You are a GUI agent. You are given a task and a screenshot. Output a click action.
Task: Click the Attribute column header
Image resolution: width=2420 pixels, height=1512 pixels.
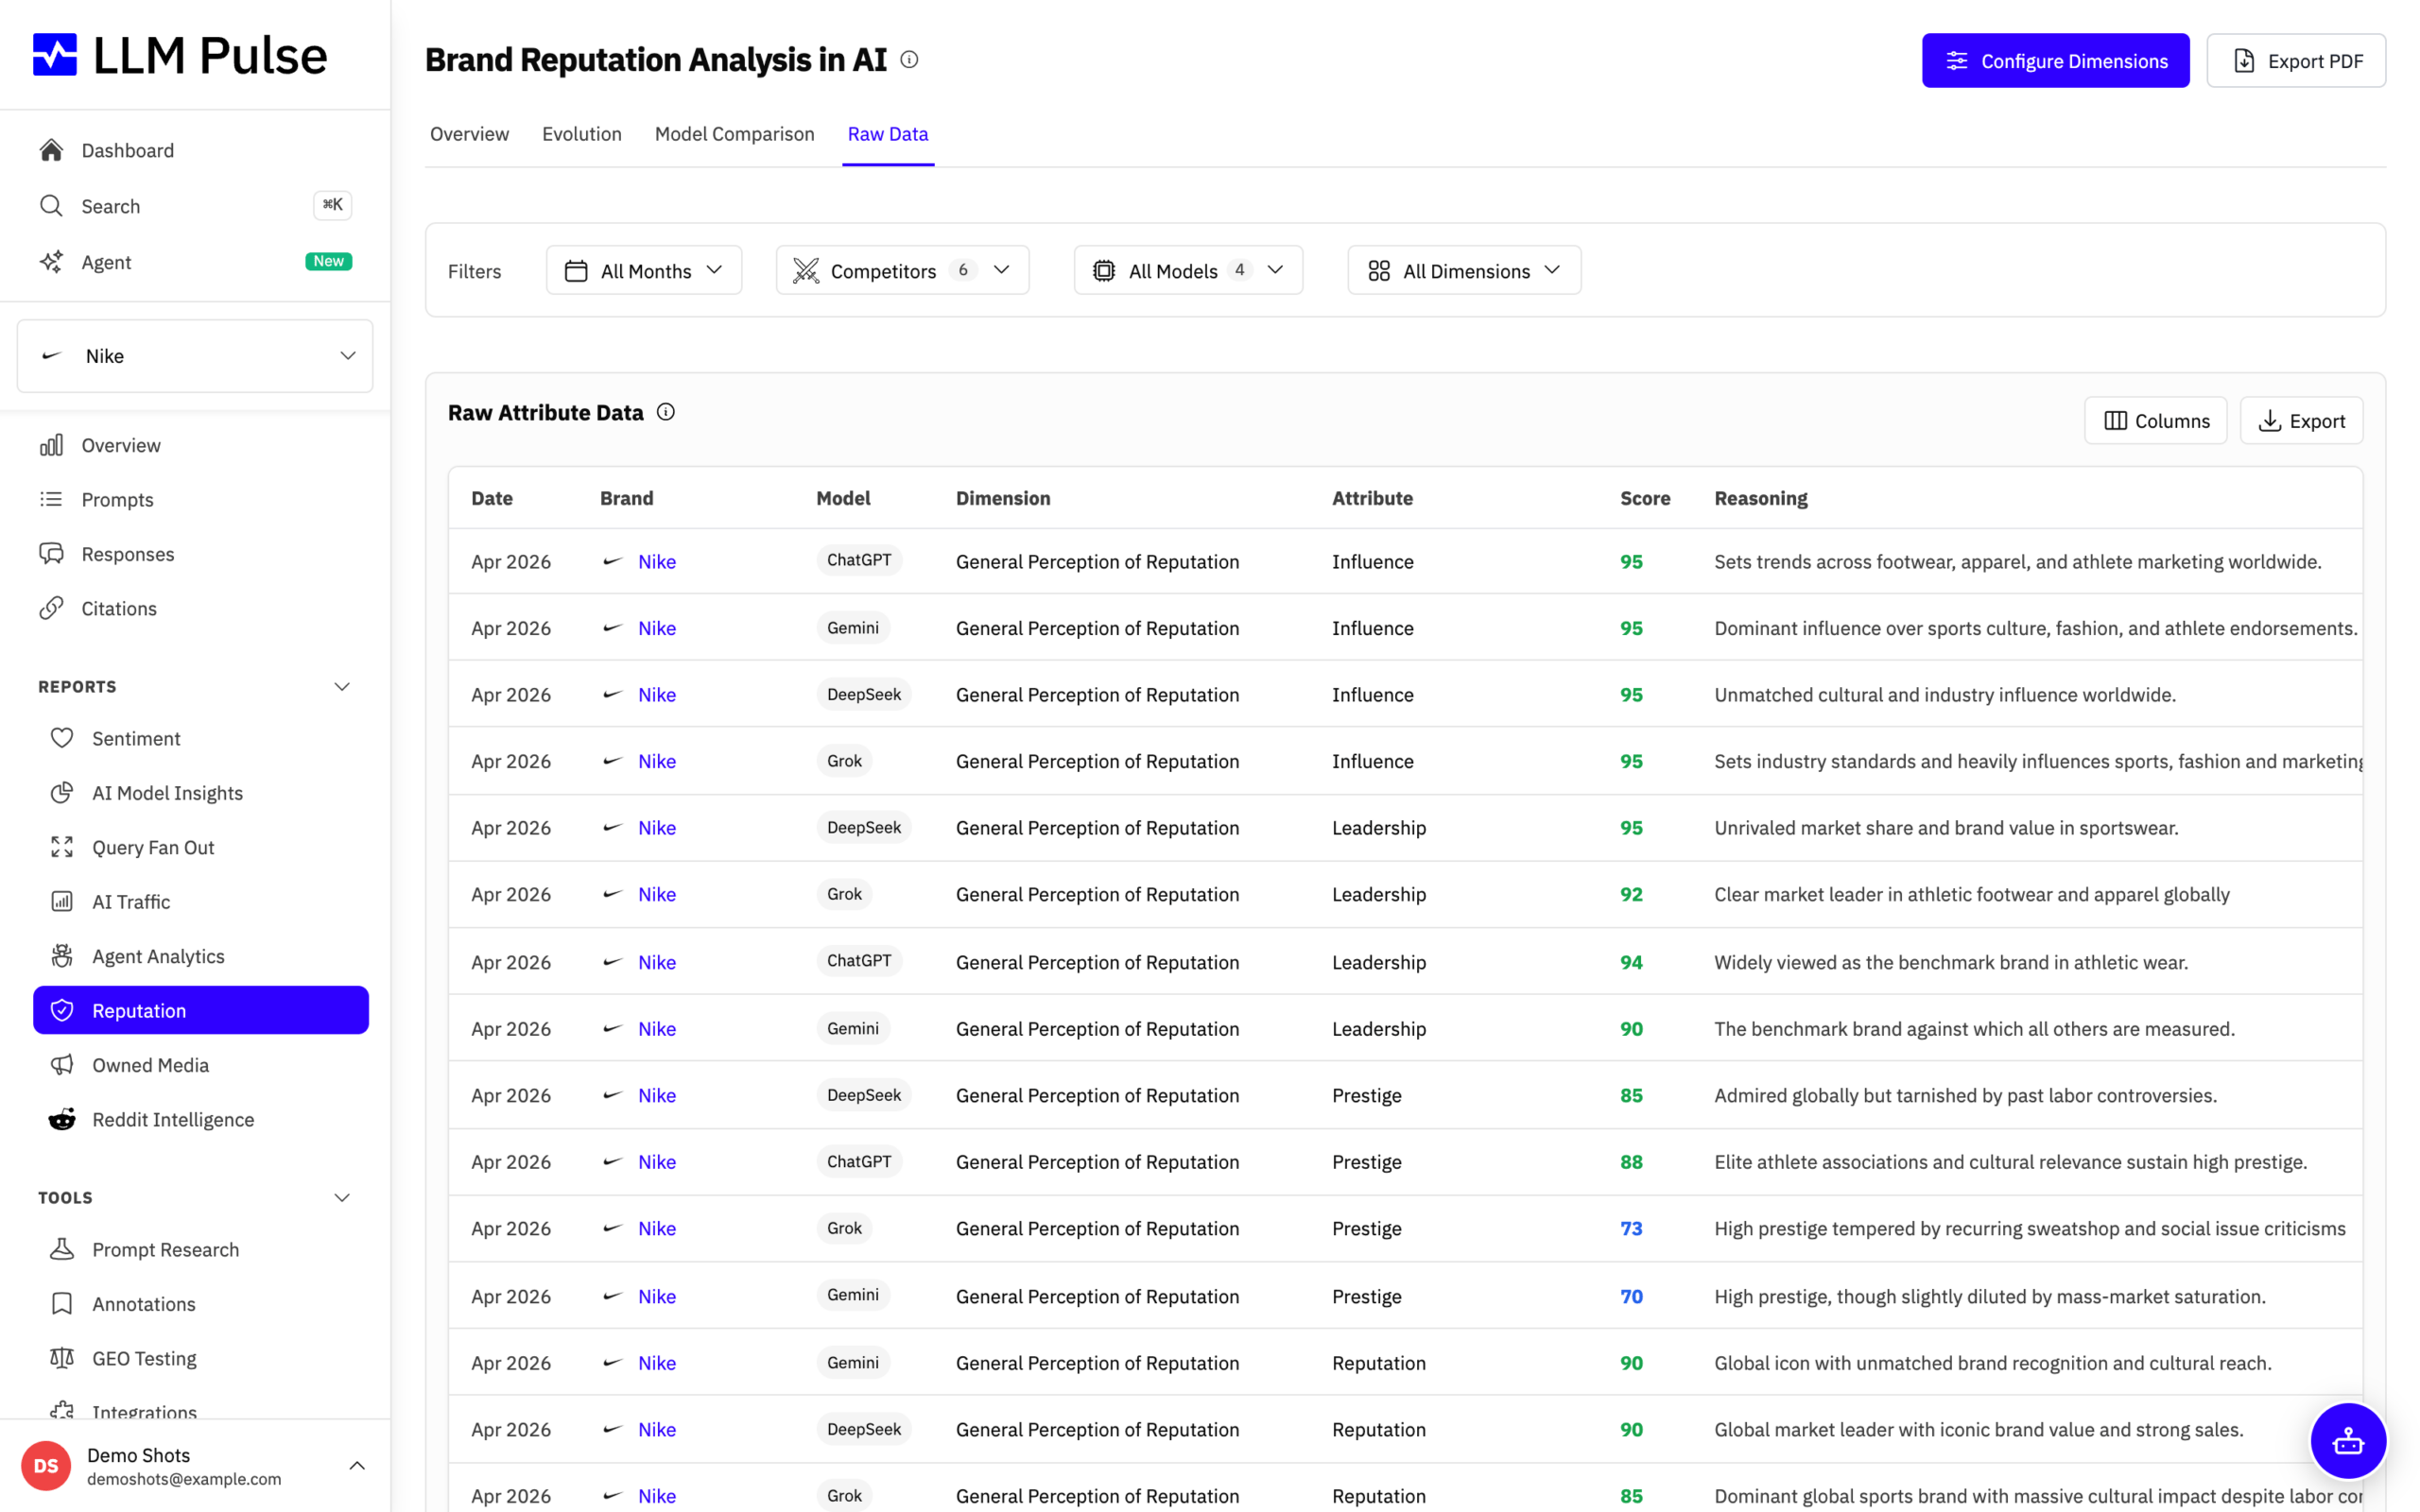point(1372,498)
